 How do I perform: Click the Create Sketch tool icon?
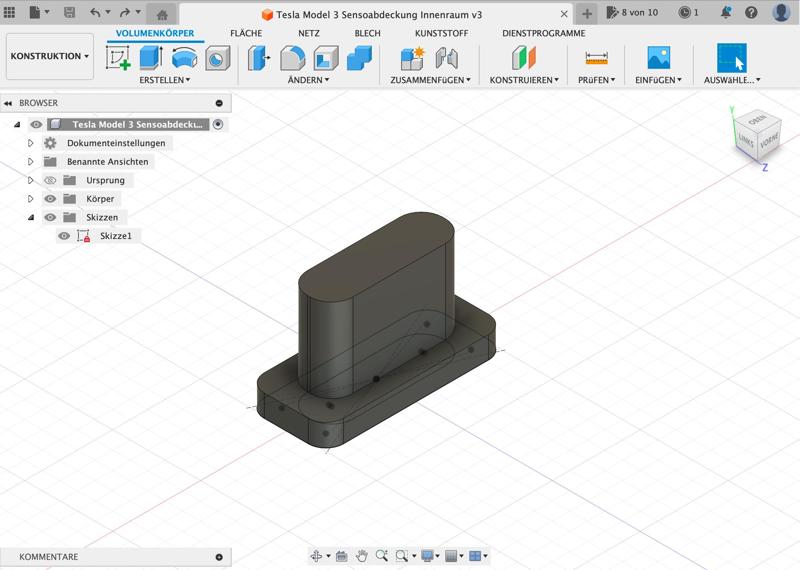pyautogui.click(x=118, y=58)
